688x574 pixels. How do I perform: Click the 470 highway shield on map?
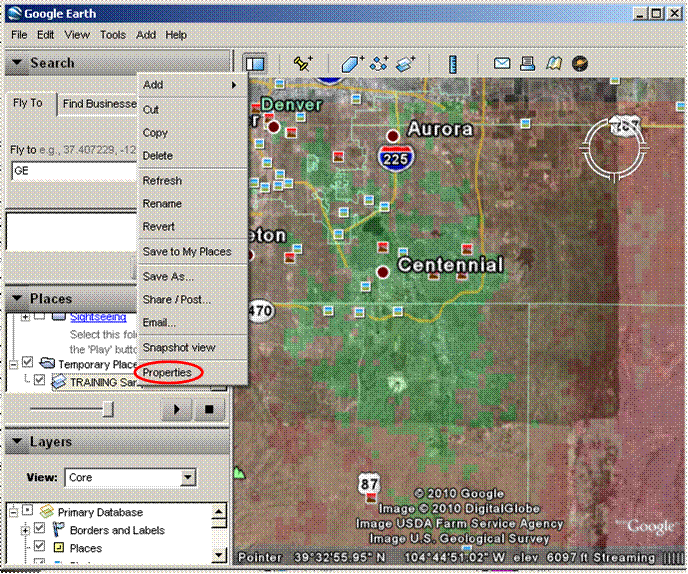[261, 311]
